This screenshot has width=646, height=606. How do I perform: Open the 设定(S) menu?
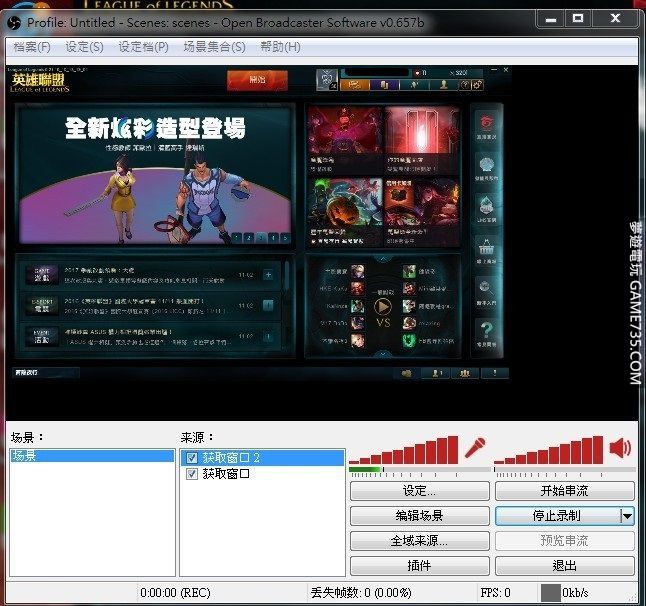click(x=84, y=47)
